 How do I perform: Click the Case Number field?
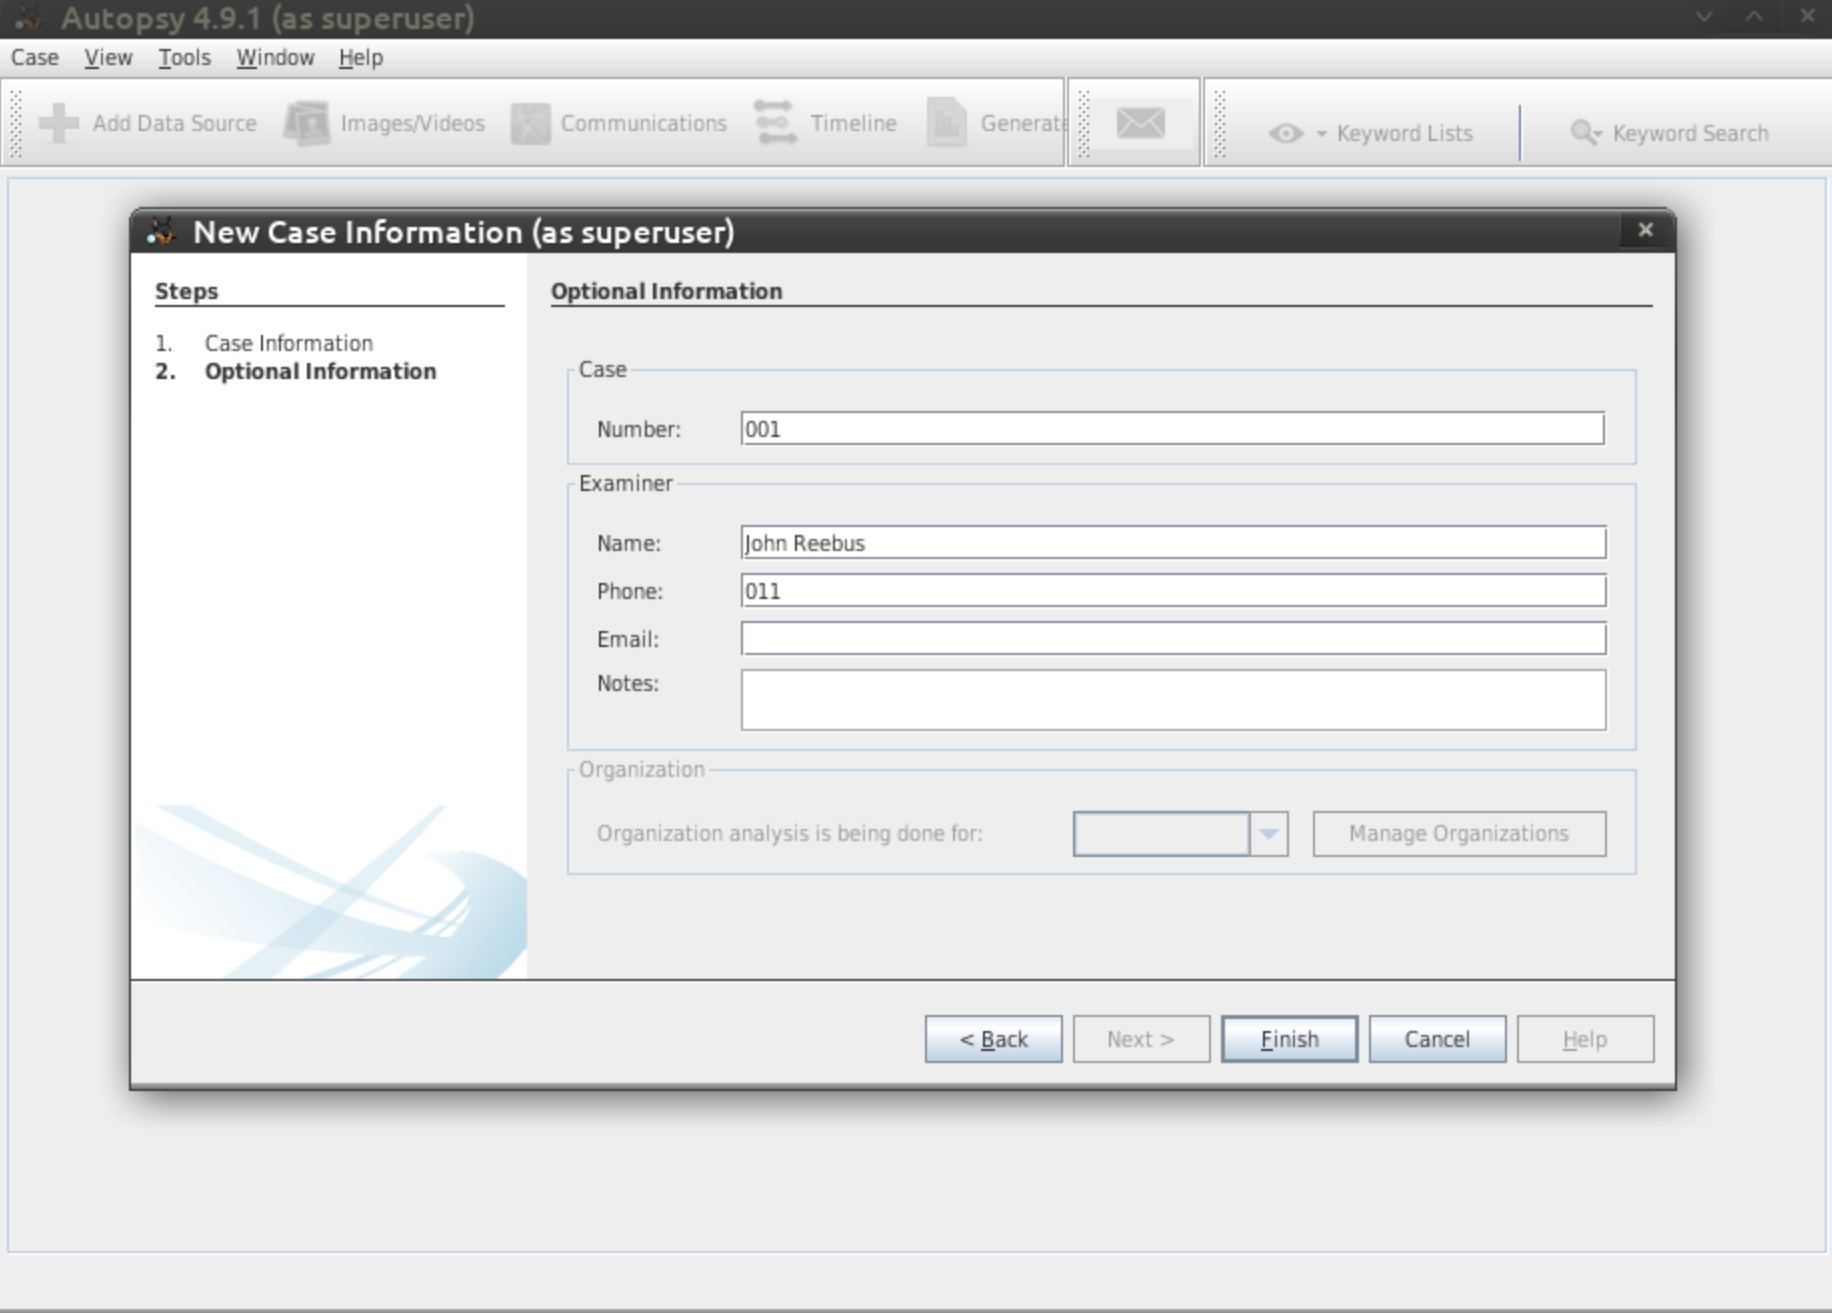tap(1172, 428)
